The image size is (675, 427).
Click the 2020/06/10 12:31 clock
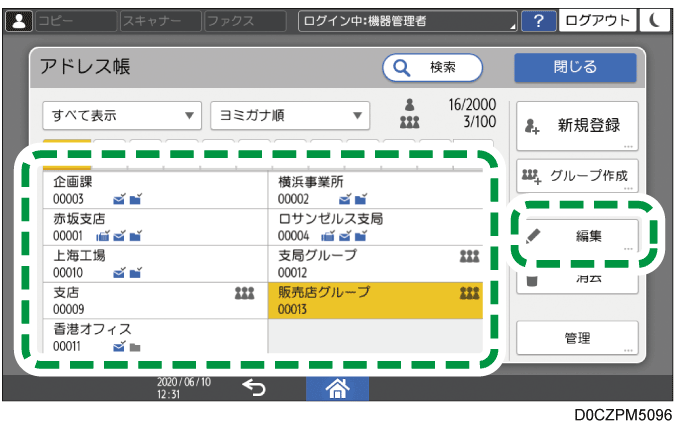(x=184, y=388)
